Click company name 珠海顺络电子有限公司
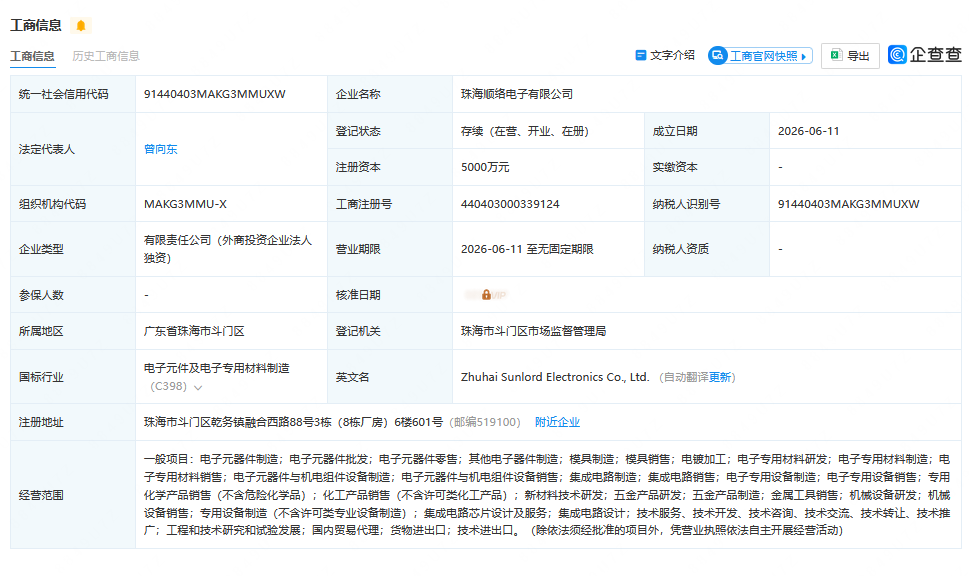 [517, 94]
